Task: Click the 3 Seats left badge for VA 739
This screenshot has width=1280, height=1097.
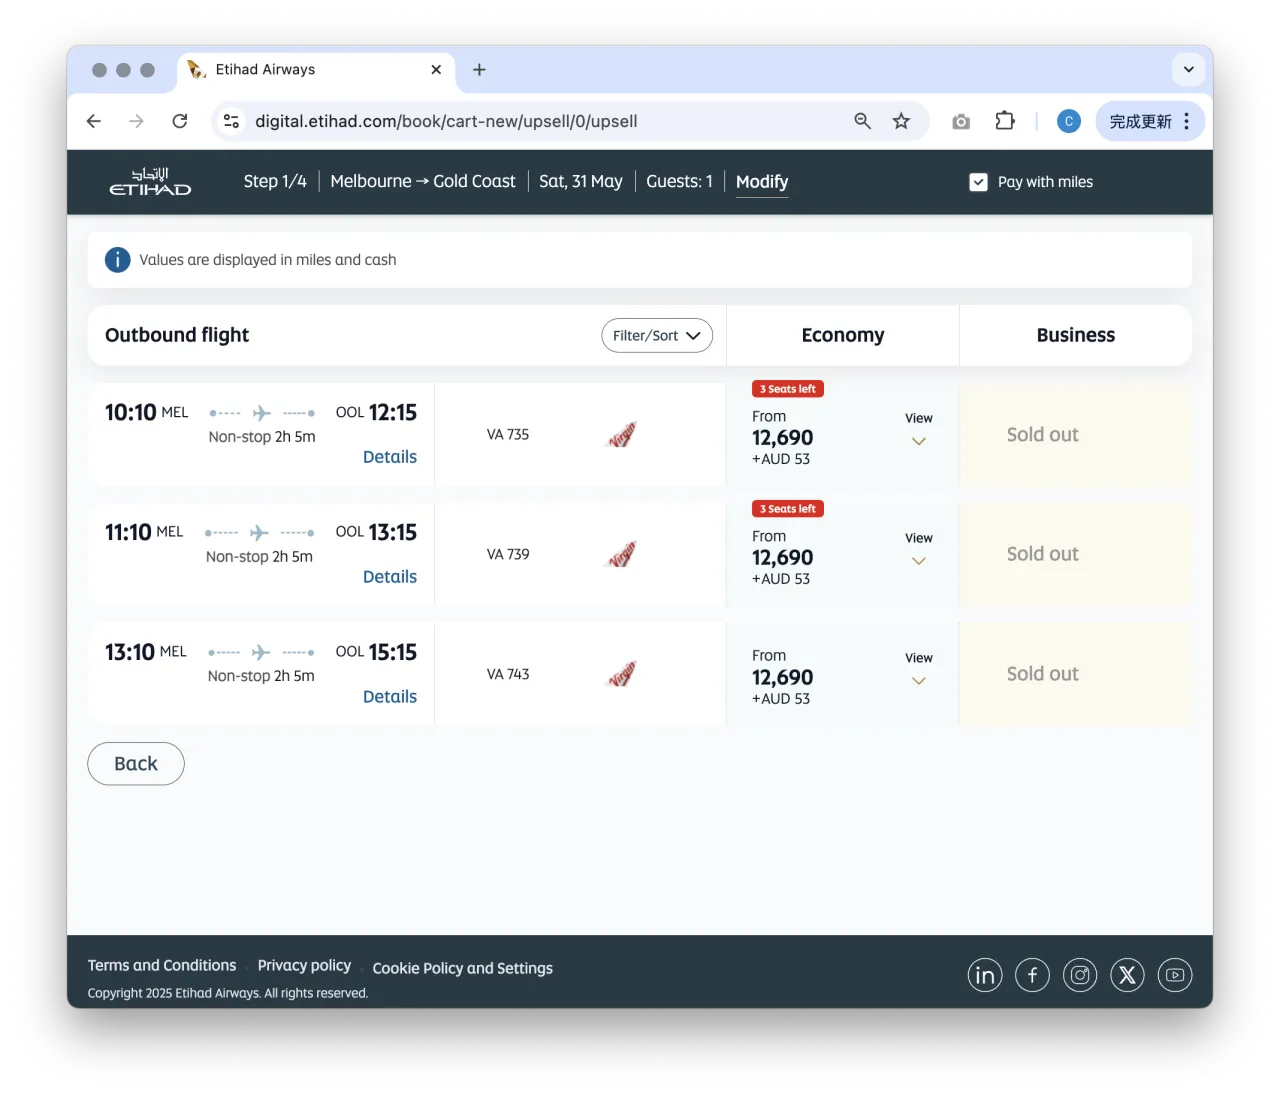Action: (x=788, y=509)
